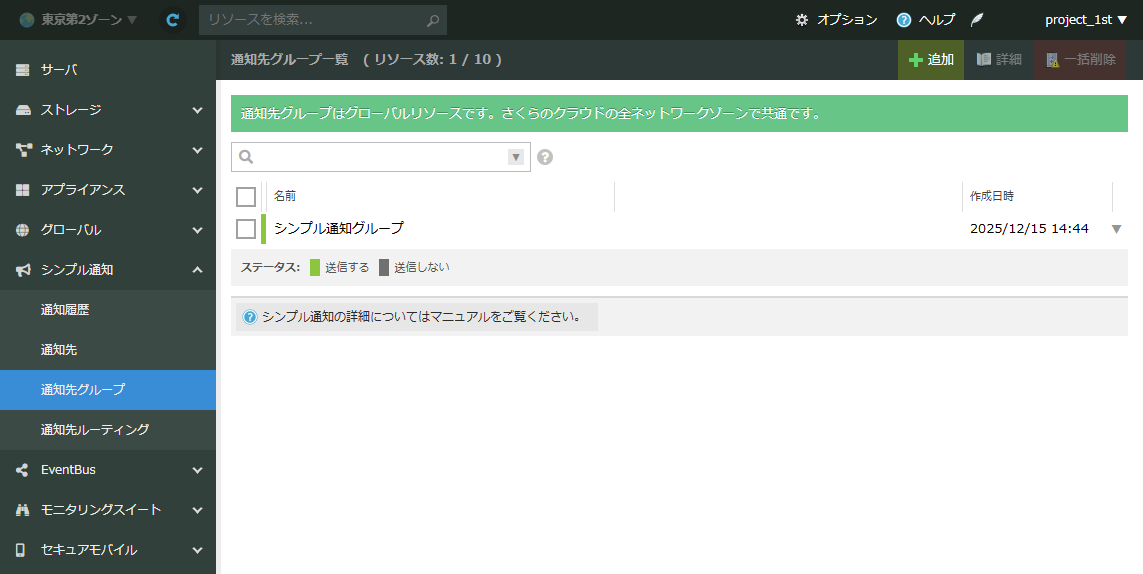
Task: Open the filter field dropdown arrow
Action: click(x=516, y=157)
